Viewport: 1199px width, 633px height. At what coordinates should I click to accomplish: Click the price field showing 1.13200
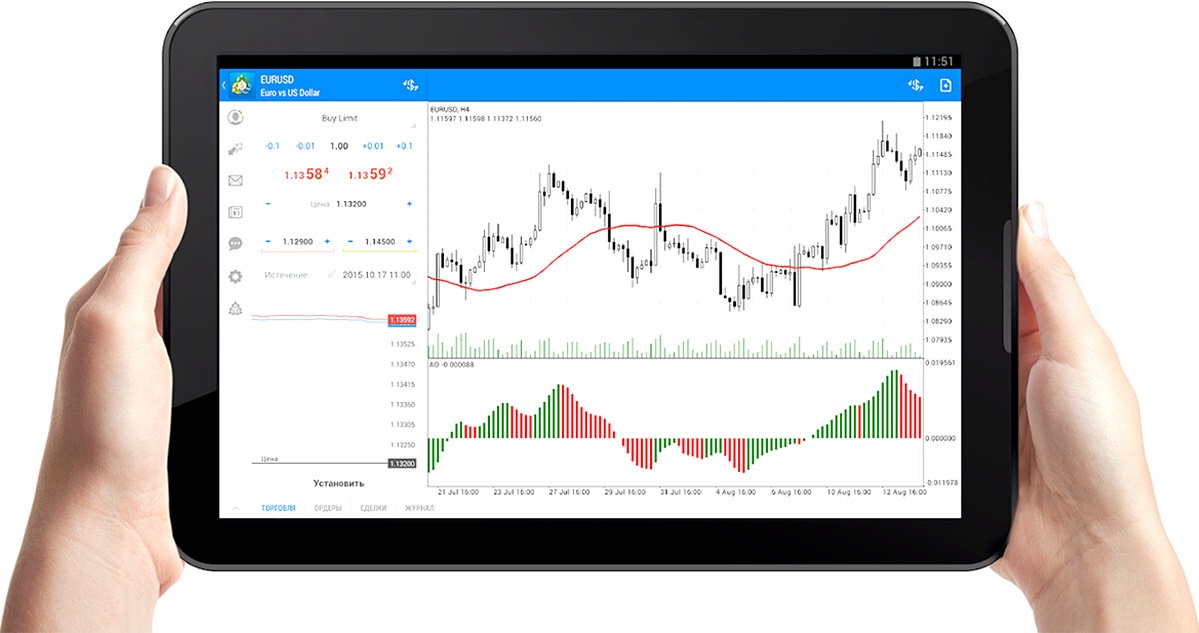tap(350, 204)
